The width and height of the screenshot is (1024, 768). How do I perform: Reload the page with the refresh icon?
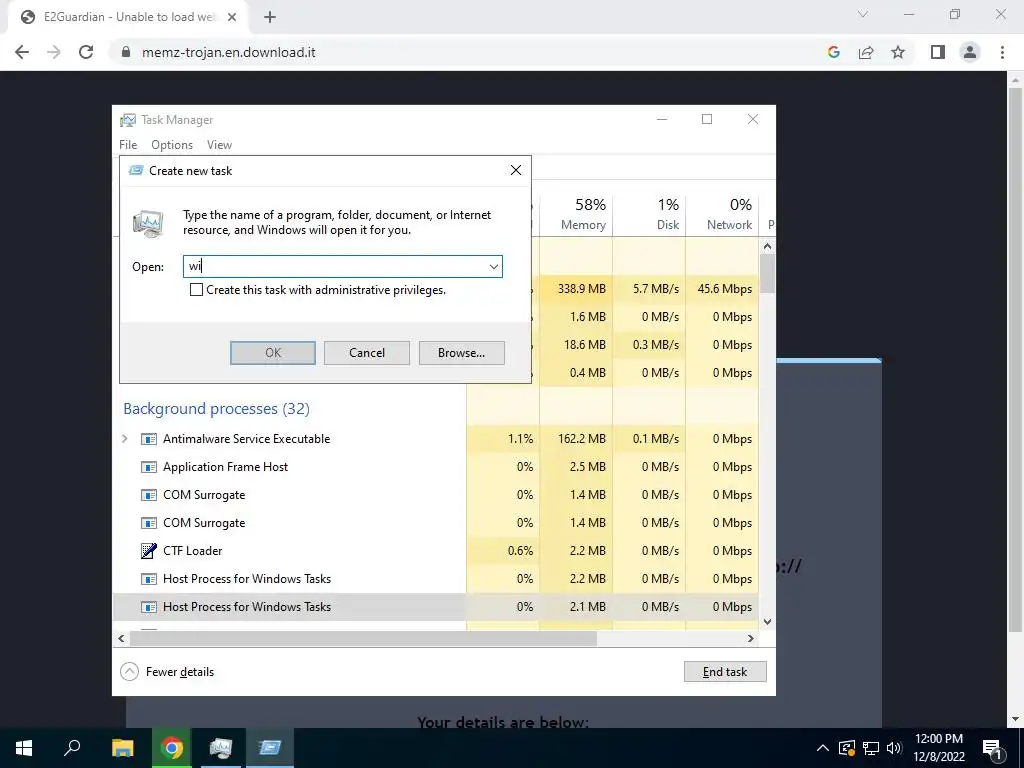point(86,52)
